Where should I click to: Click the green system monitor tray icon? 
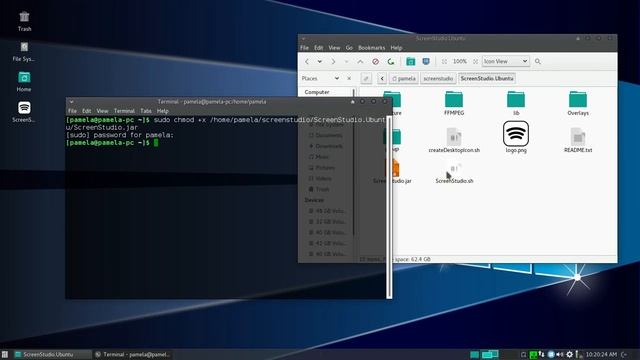[x=533, y=354]
